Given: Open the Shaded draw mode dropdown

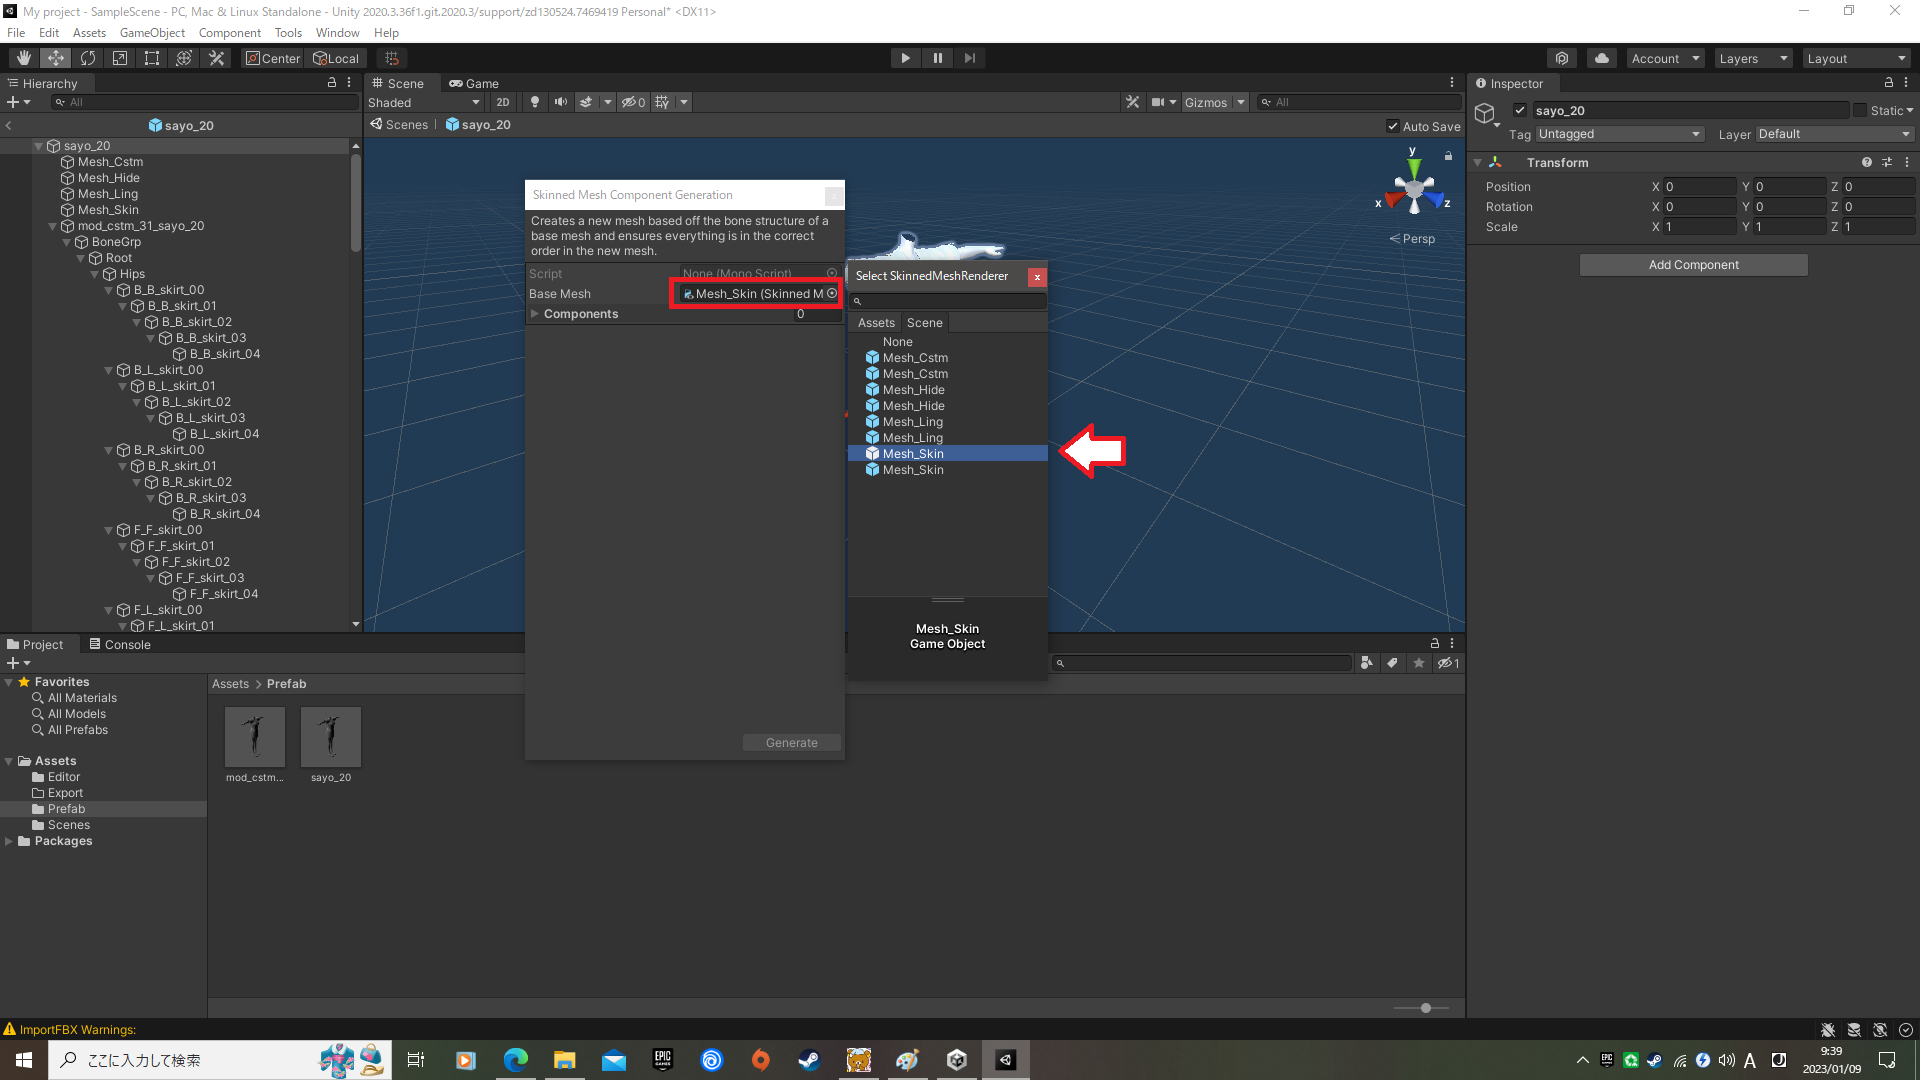Looking at the screenshot, I should (424, 102).
